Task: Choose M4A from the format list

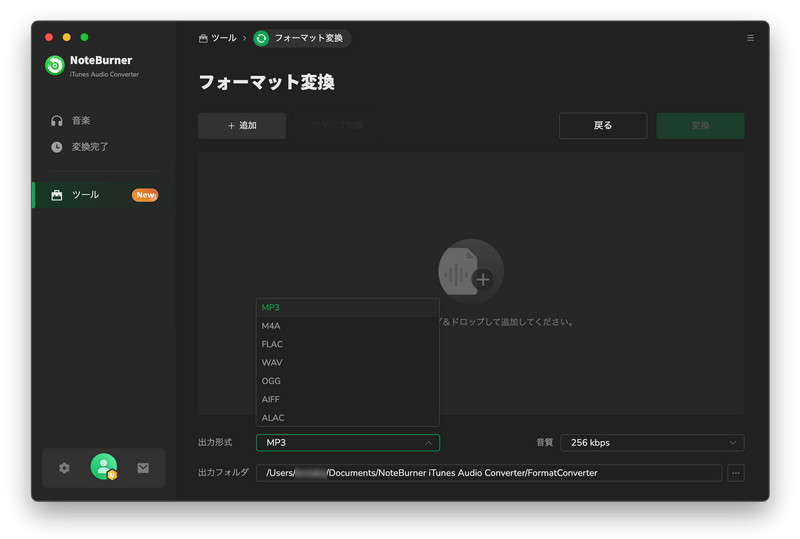Action: coord(347,326)
